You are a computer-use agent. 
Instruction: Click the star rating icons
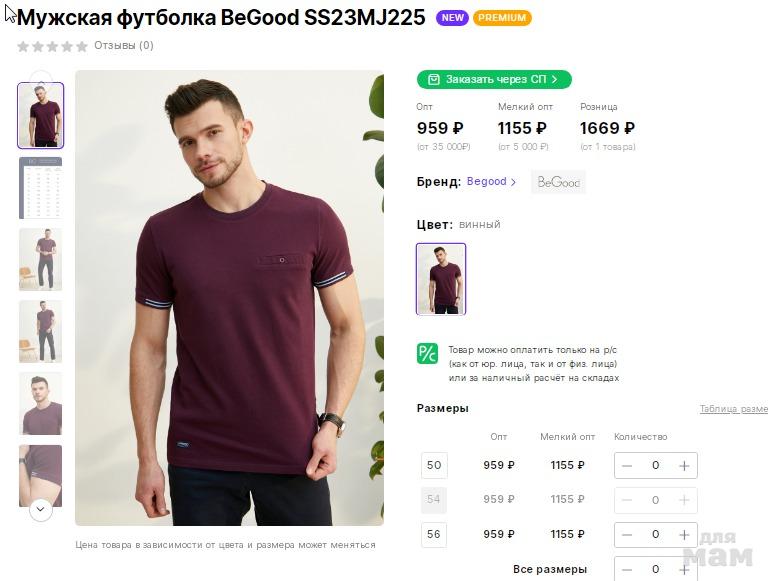coord(53,46)
